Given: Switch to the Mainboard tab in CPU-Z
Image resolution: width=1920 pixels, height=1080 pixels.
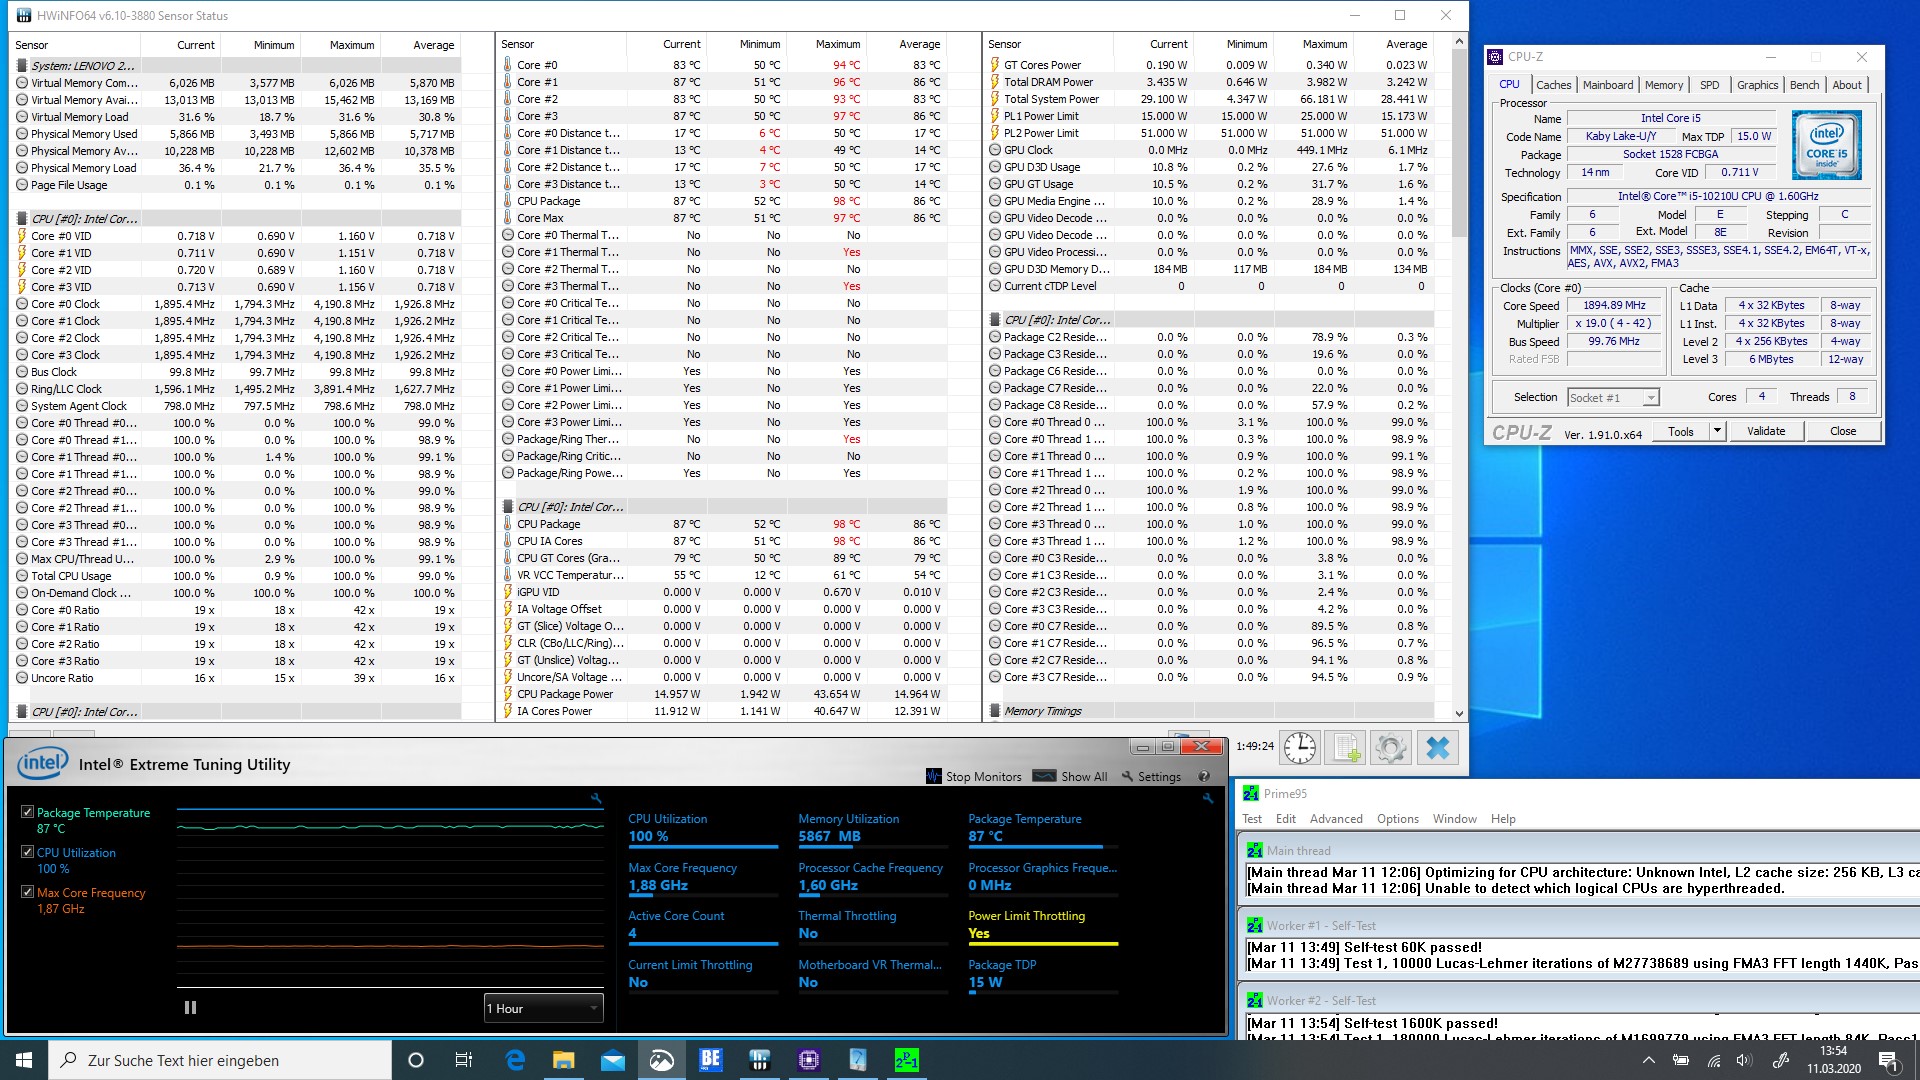Looking at the screenshot, I should click(x=1607, y=85).
